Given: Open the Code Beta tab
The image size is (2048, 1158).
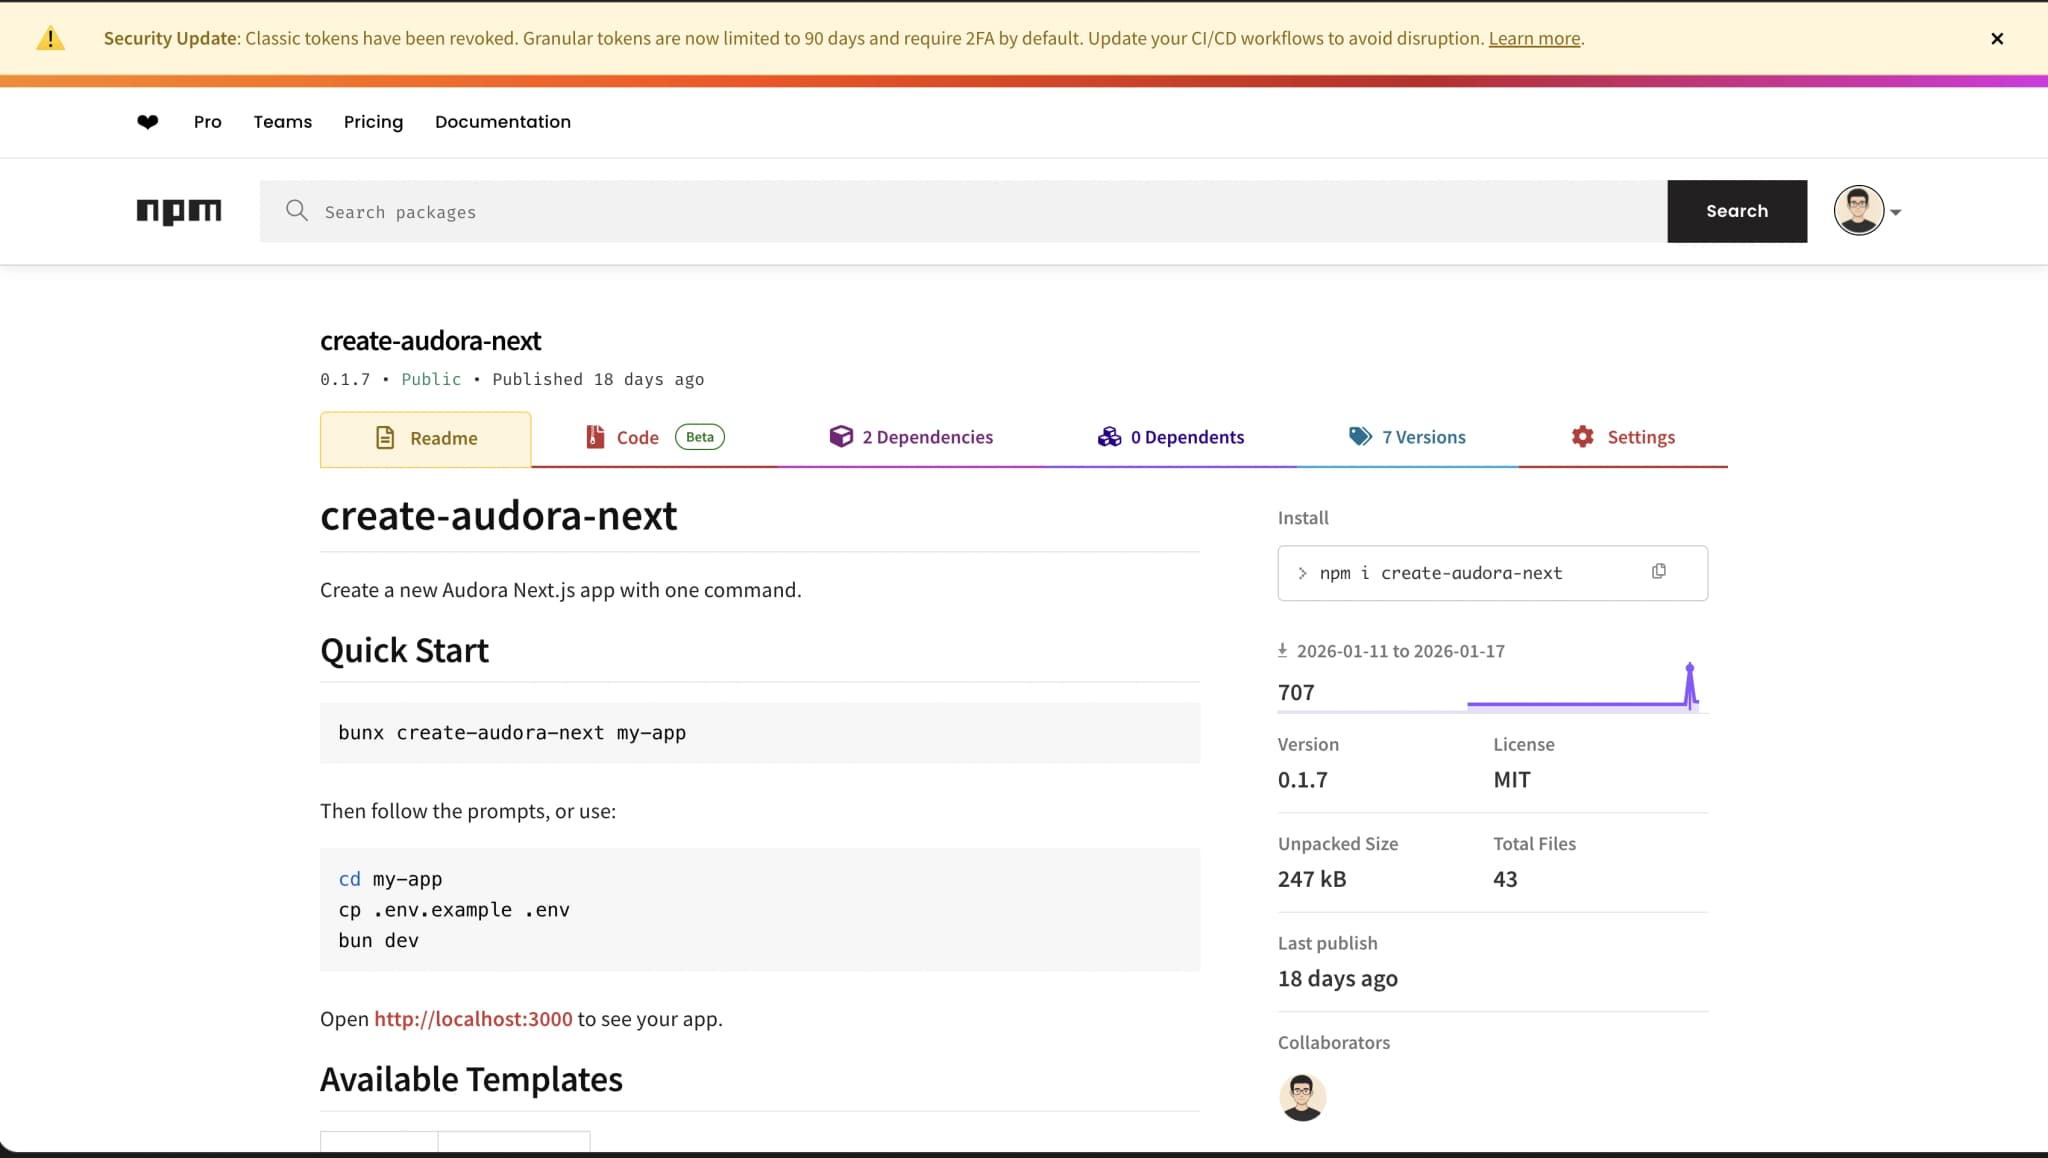Looking at the screenshot, I should pos(637,437).
